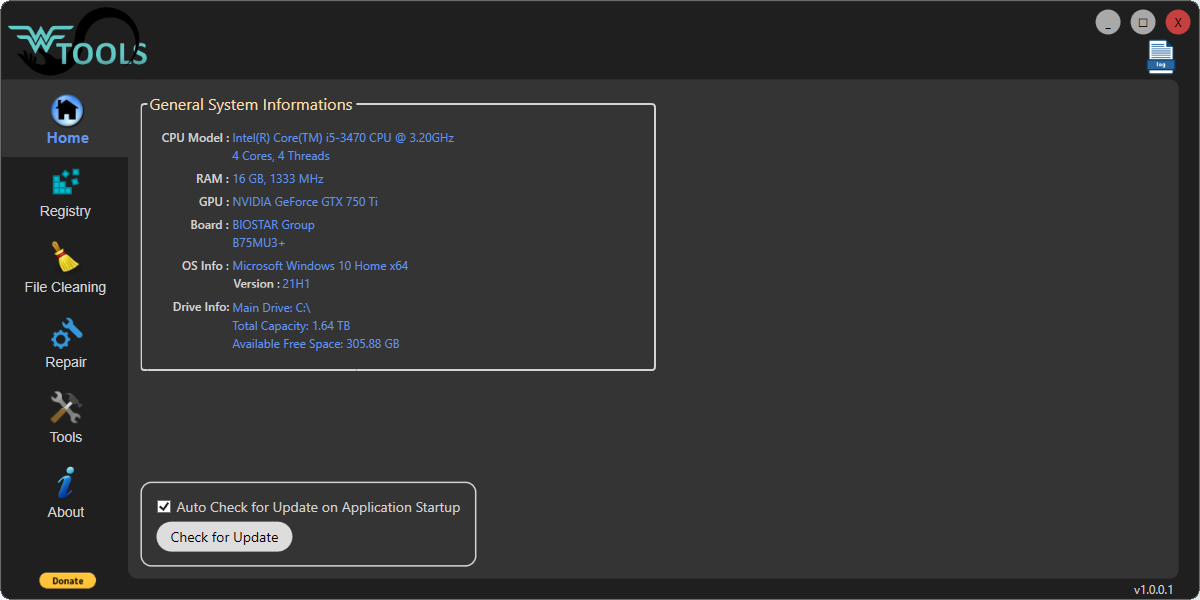Click the Intel(R) Core(TM) i5-3470 CPU text
The image size is (1200, 600).
(343, 138)
